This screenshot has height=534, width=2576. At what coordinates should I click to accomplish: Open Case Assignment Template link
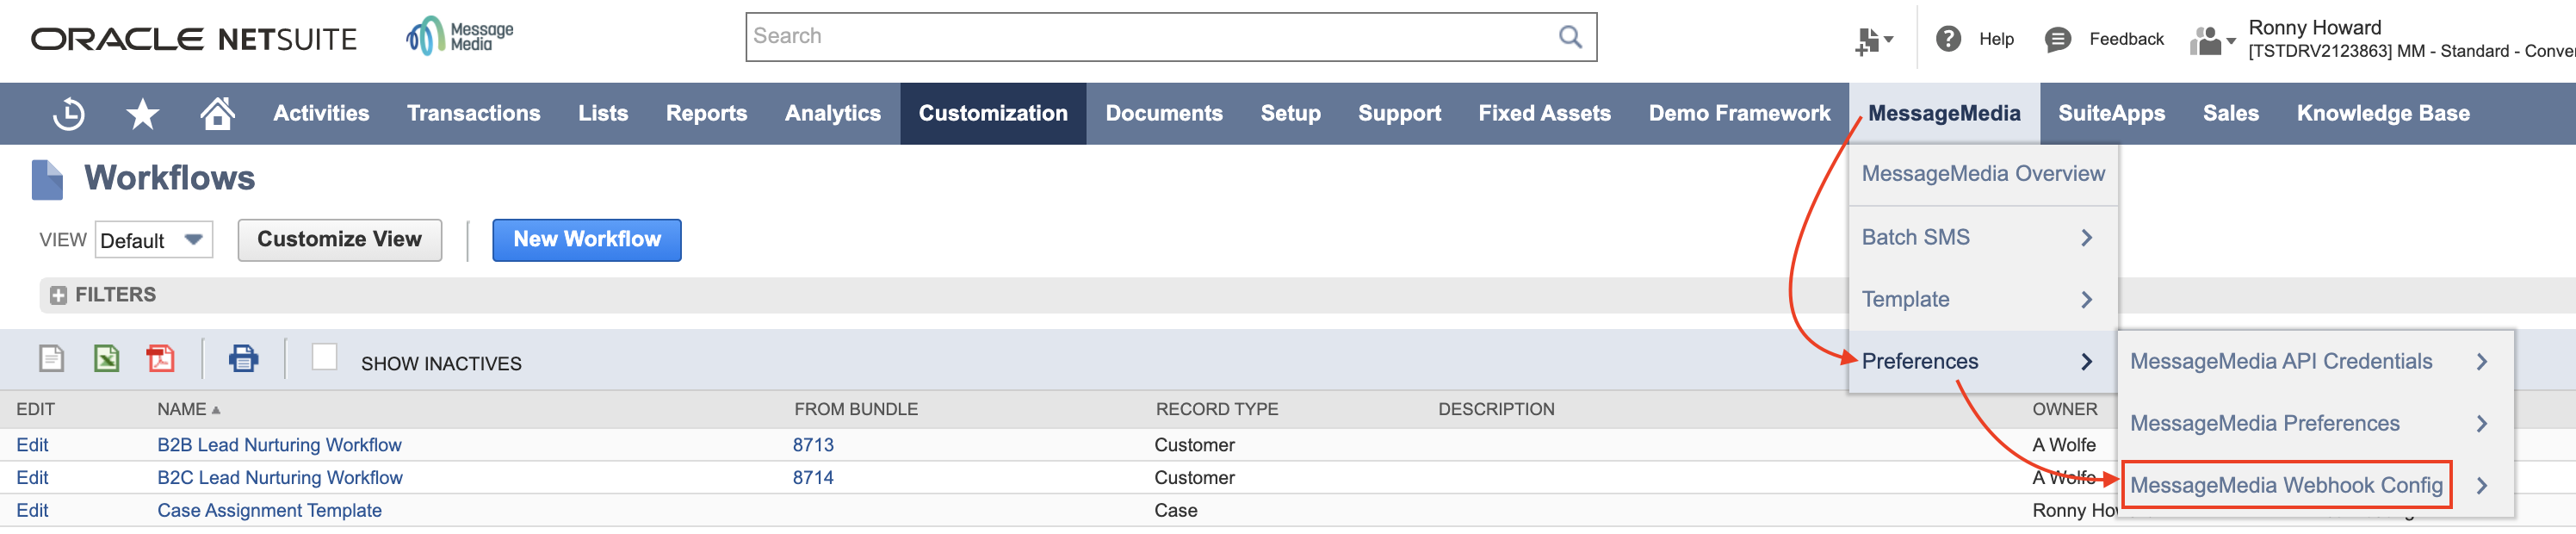pyautogui.click(x=269, y=511)
